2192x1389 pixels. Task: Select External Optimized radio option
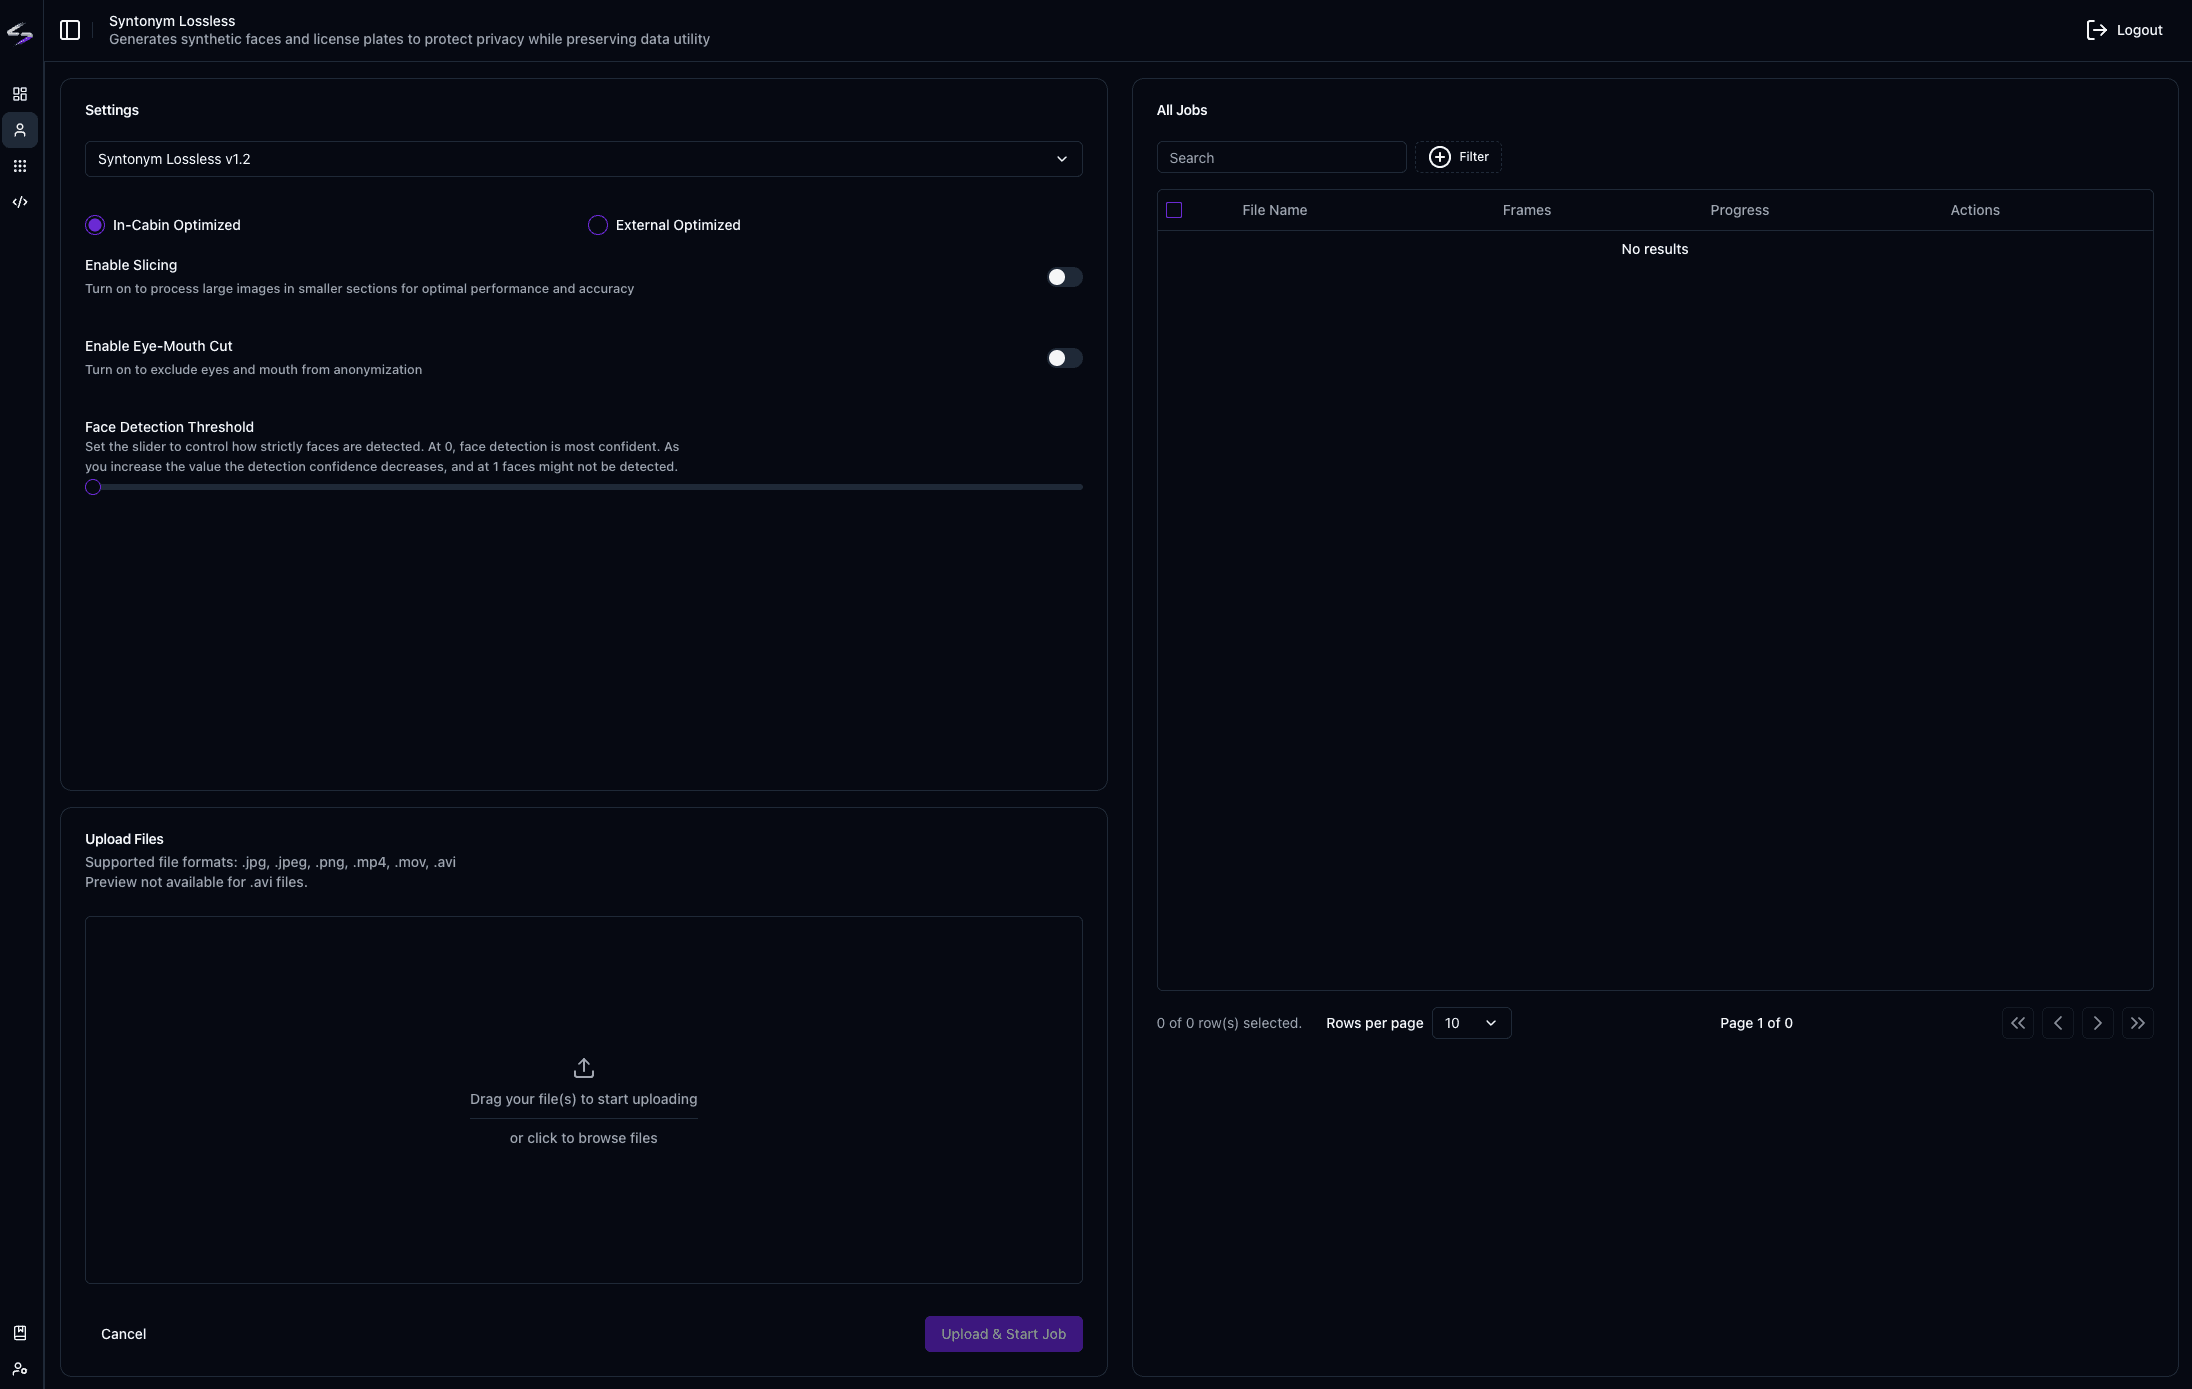(x=598, y=225)
